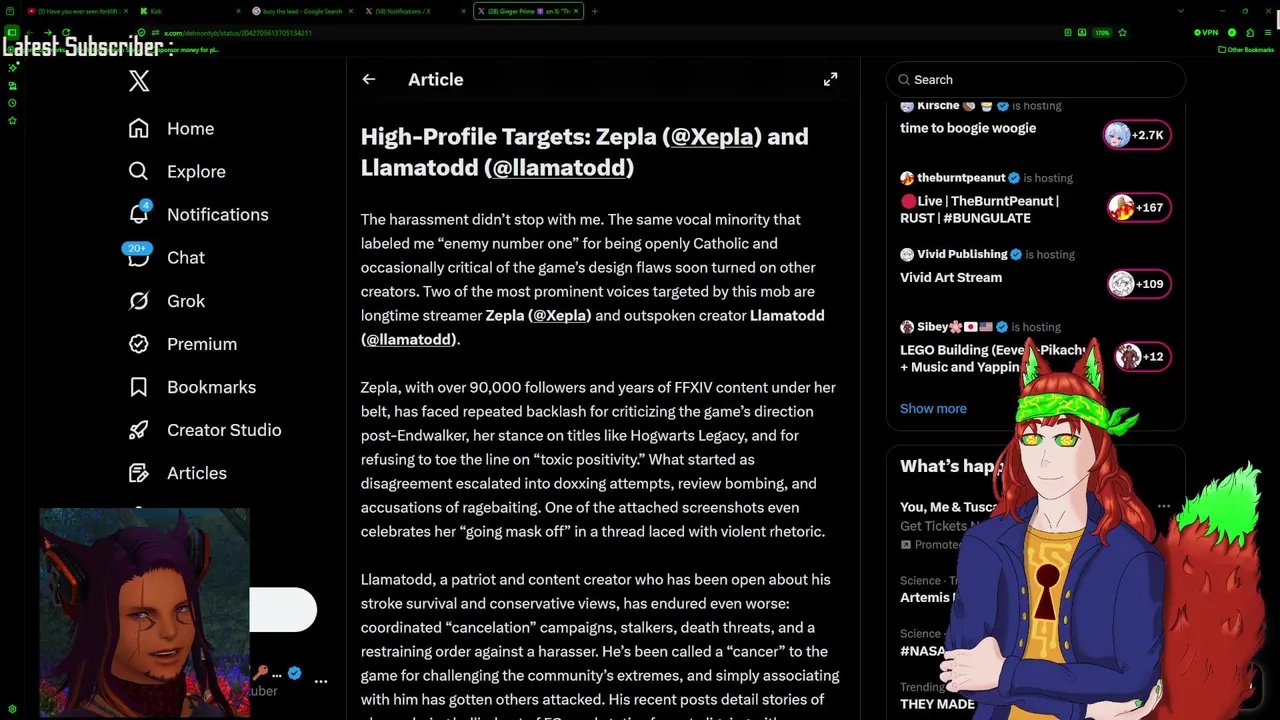1280x720 pixels.
Task: Open a new browser tab
Action: tap(594, 11)
